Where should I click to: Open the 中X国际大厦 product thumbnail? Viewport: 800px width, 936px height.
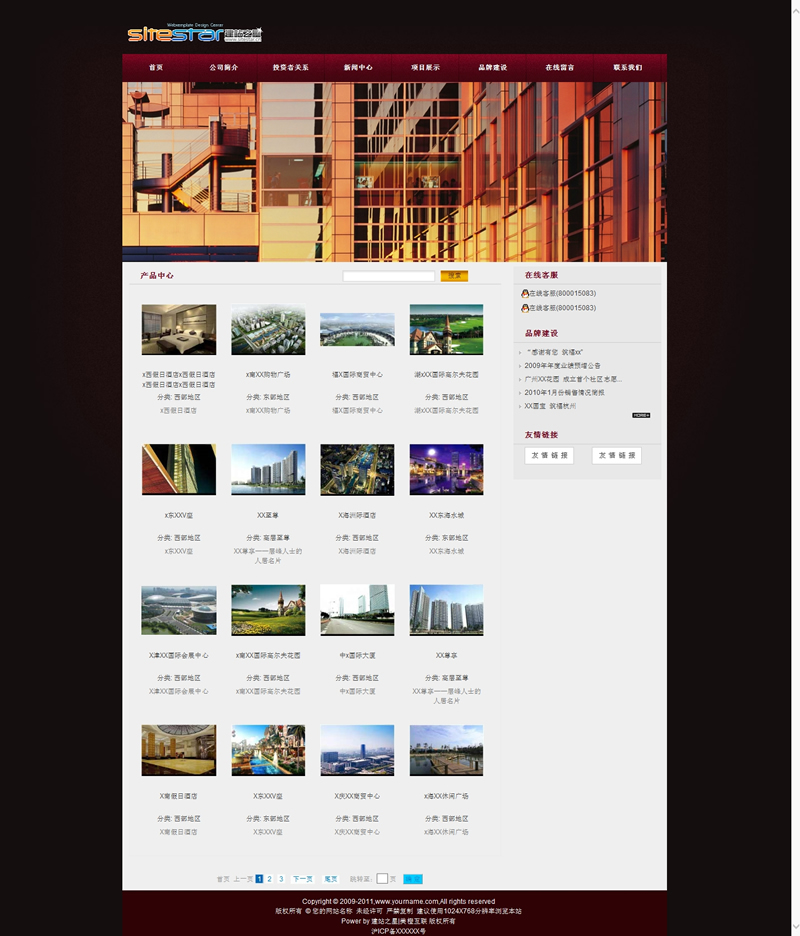click(x=357, y=610)
